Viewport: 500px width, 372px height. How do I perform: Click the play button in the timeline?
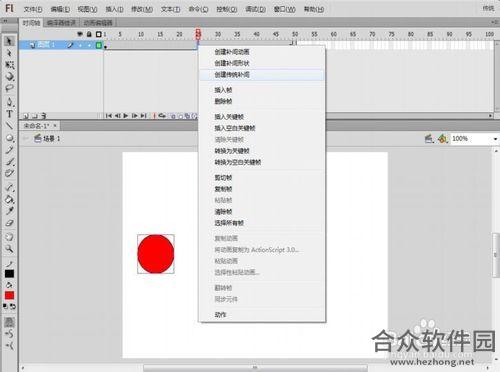tap(126, 116)
